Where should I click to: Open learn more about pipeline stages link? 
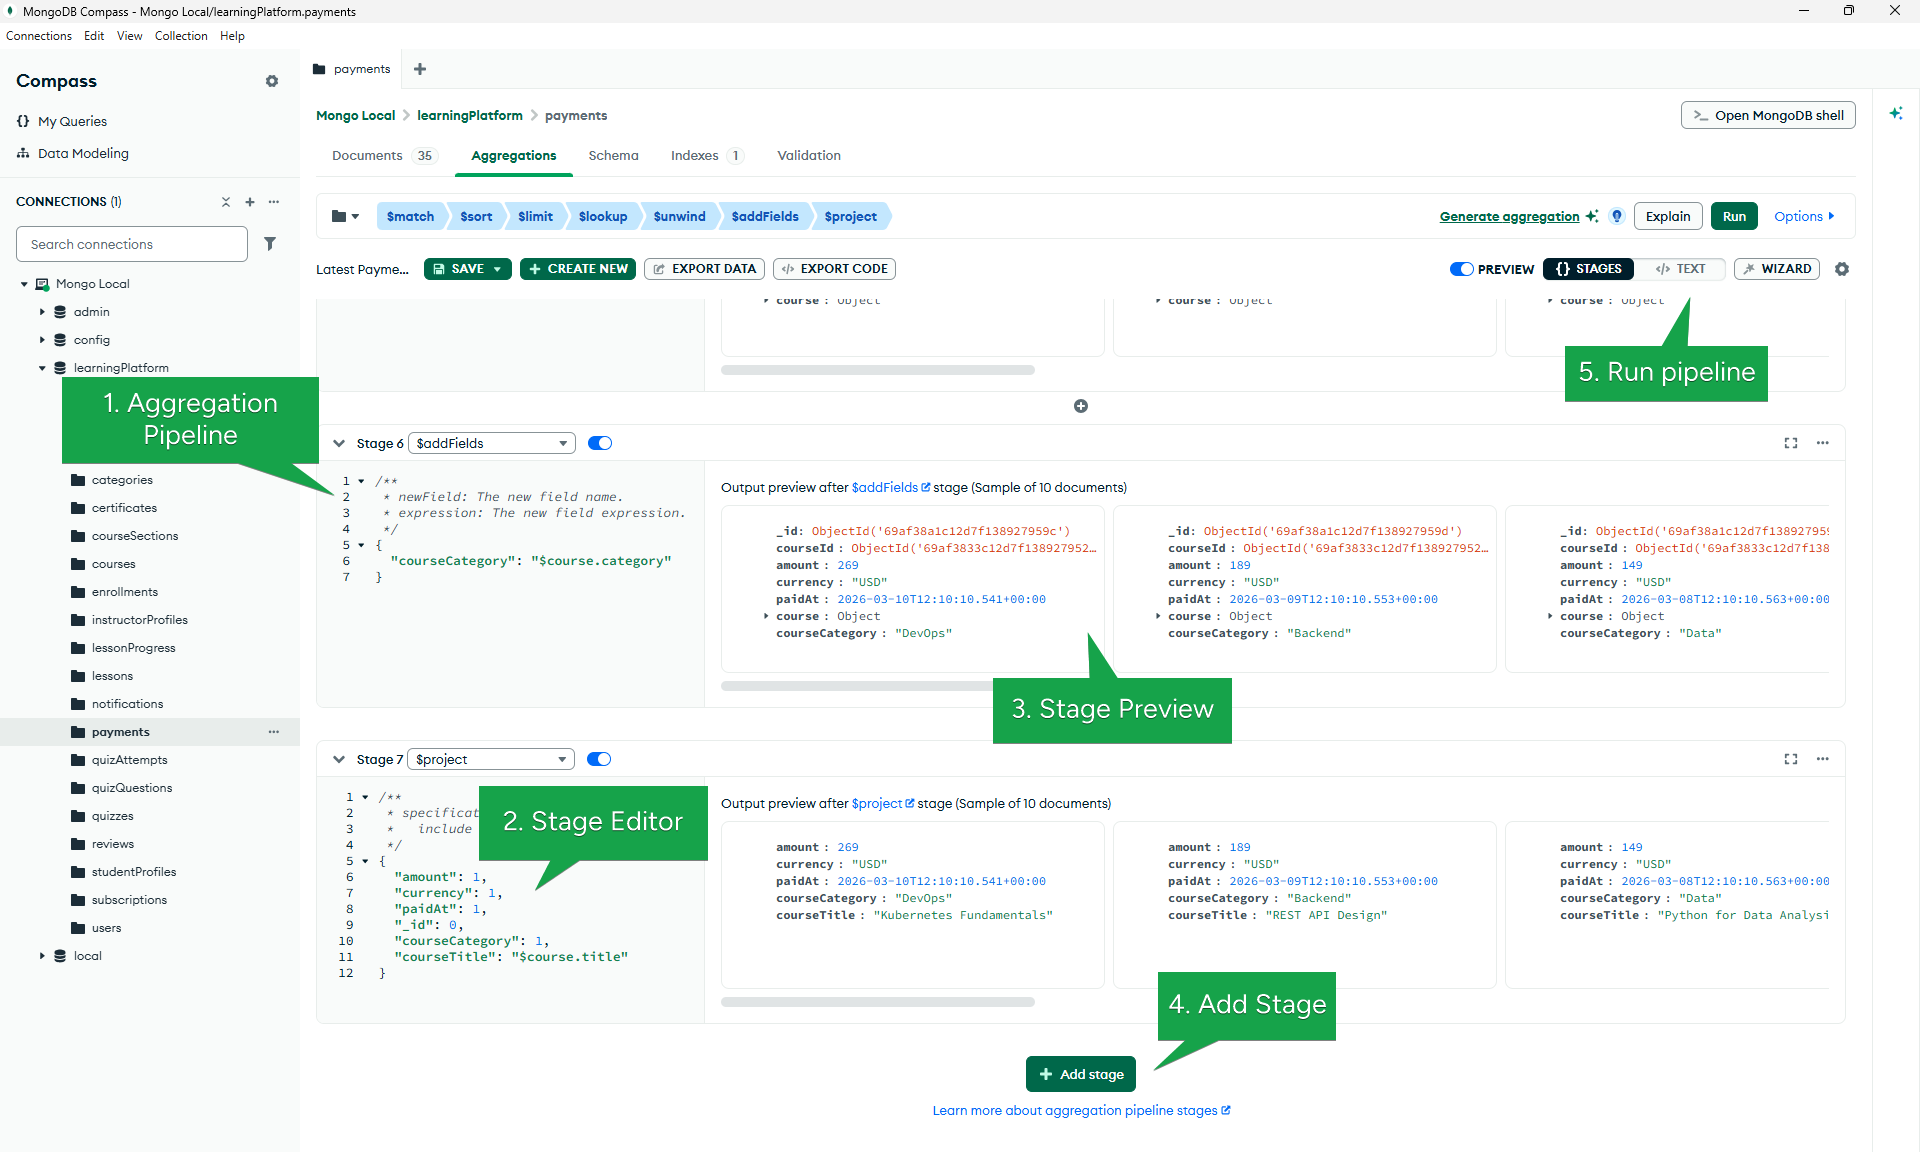pyautogui.click(x=1081, y=1110)
